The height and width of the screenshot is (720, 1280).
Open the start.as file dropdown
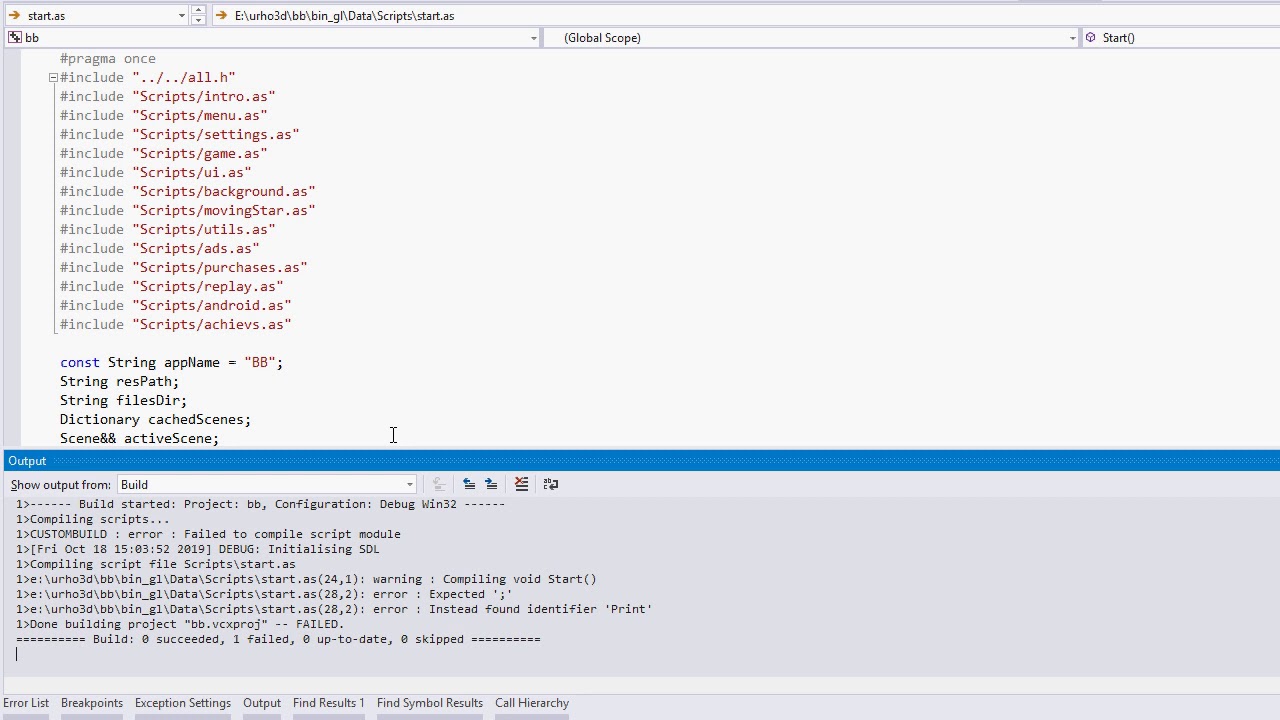tap(181, 16)
